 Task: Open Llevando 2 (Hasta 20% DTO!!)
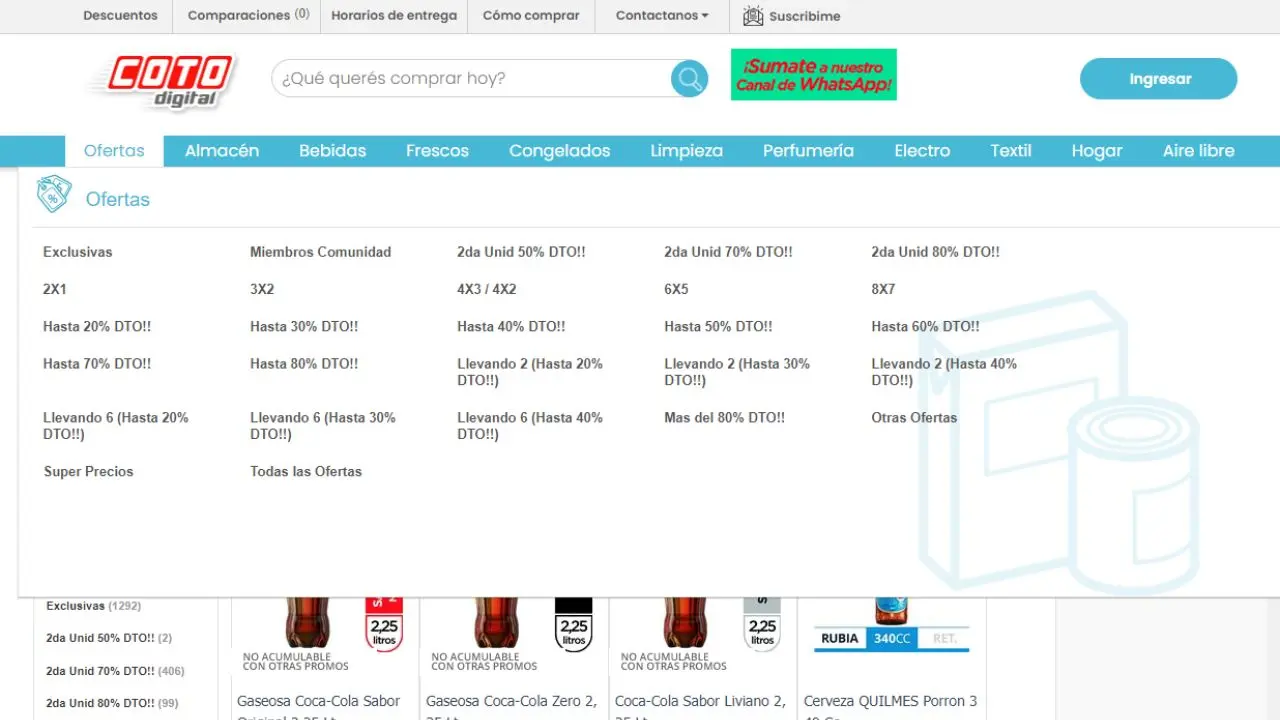pos(530,372)
